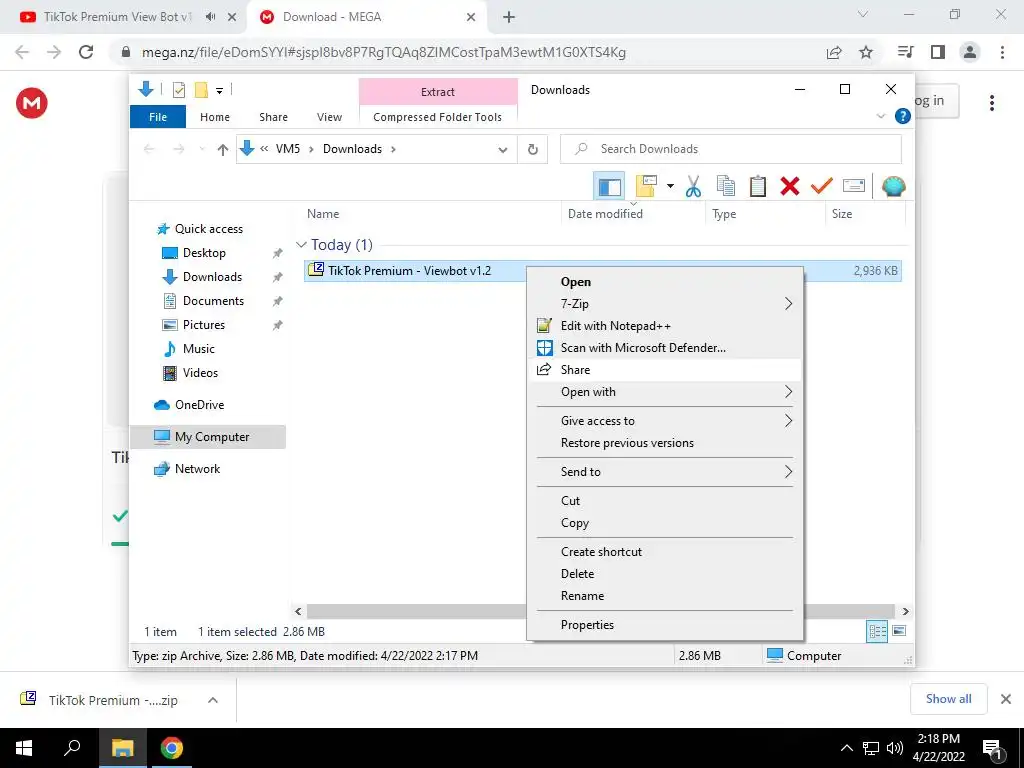Click the new folder toolbar icon
Image resolution: width=1024 pixels, height=768 pixels.
click(x=646, y=187)
